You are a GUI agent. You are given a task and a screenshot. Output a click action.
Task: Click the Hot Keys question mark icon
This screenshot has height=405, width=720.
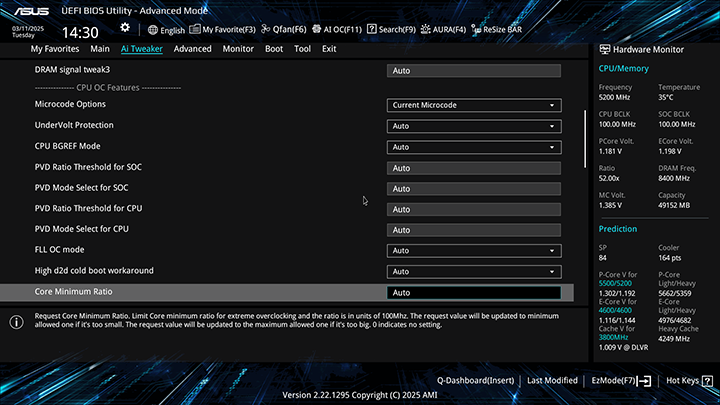pos(706,381)
